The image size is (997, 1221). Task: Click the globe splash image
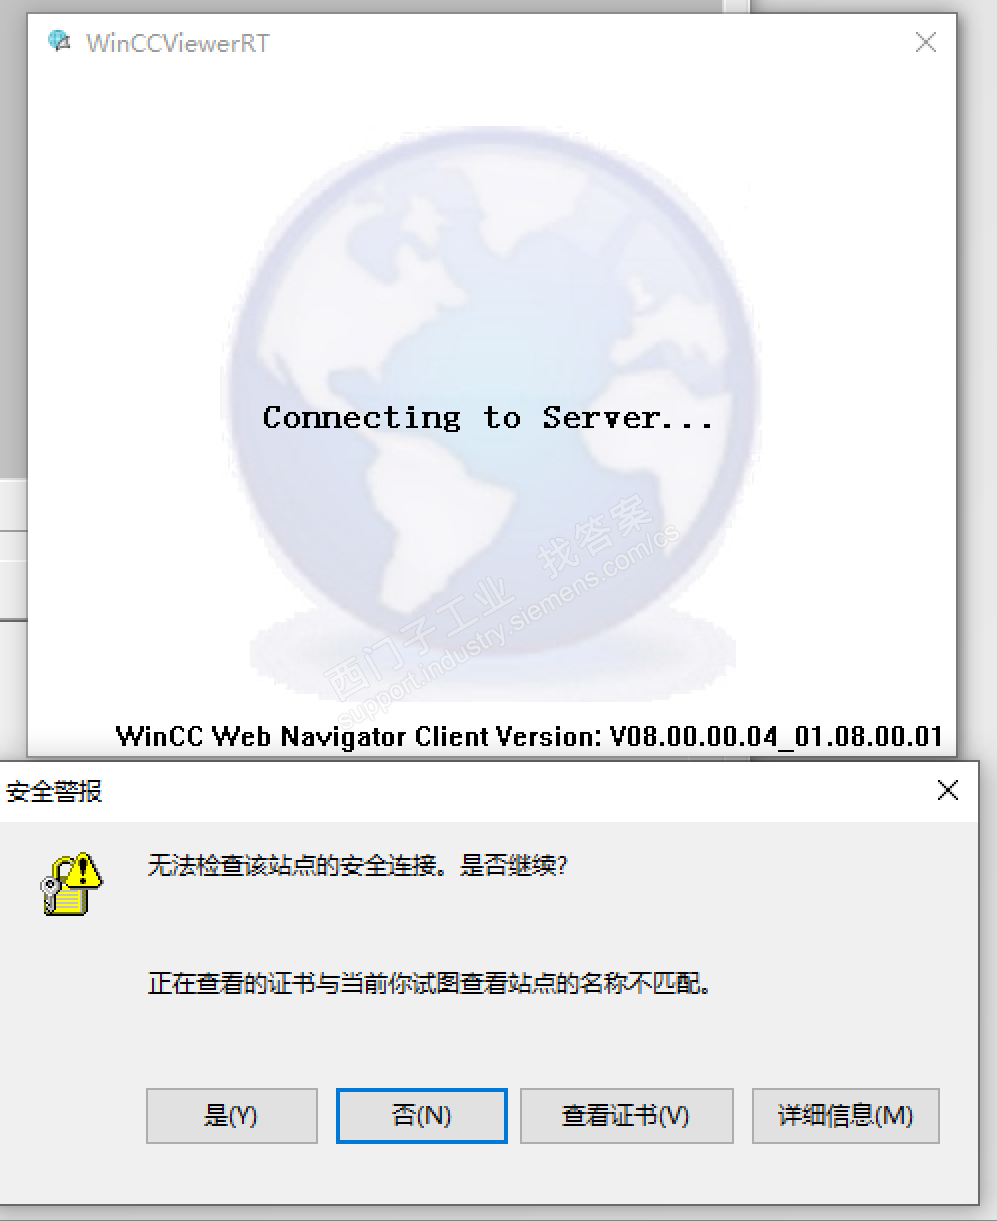(x=490, y=410)
